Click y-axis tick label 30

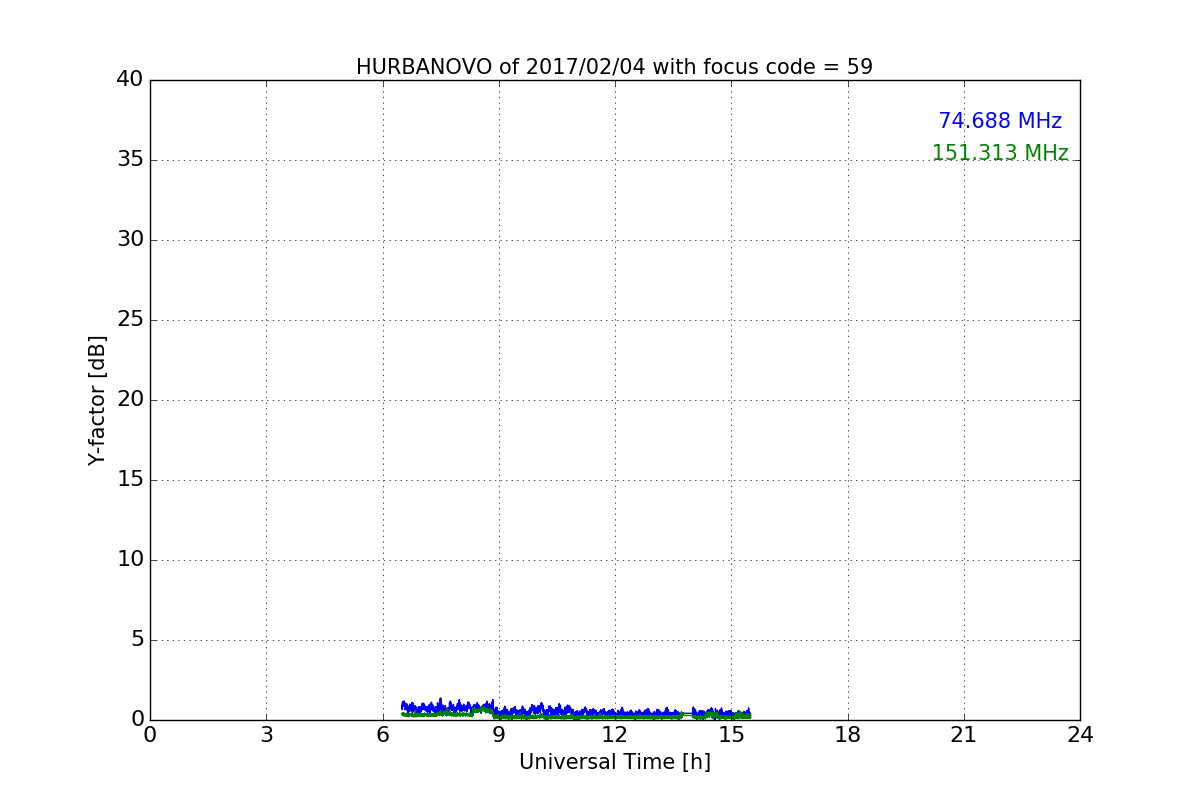click(x=130, y=240)
